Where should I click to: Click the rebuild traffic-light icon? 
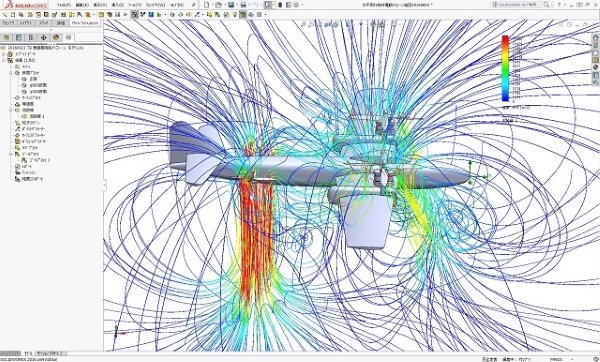[280, 5]
